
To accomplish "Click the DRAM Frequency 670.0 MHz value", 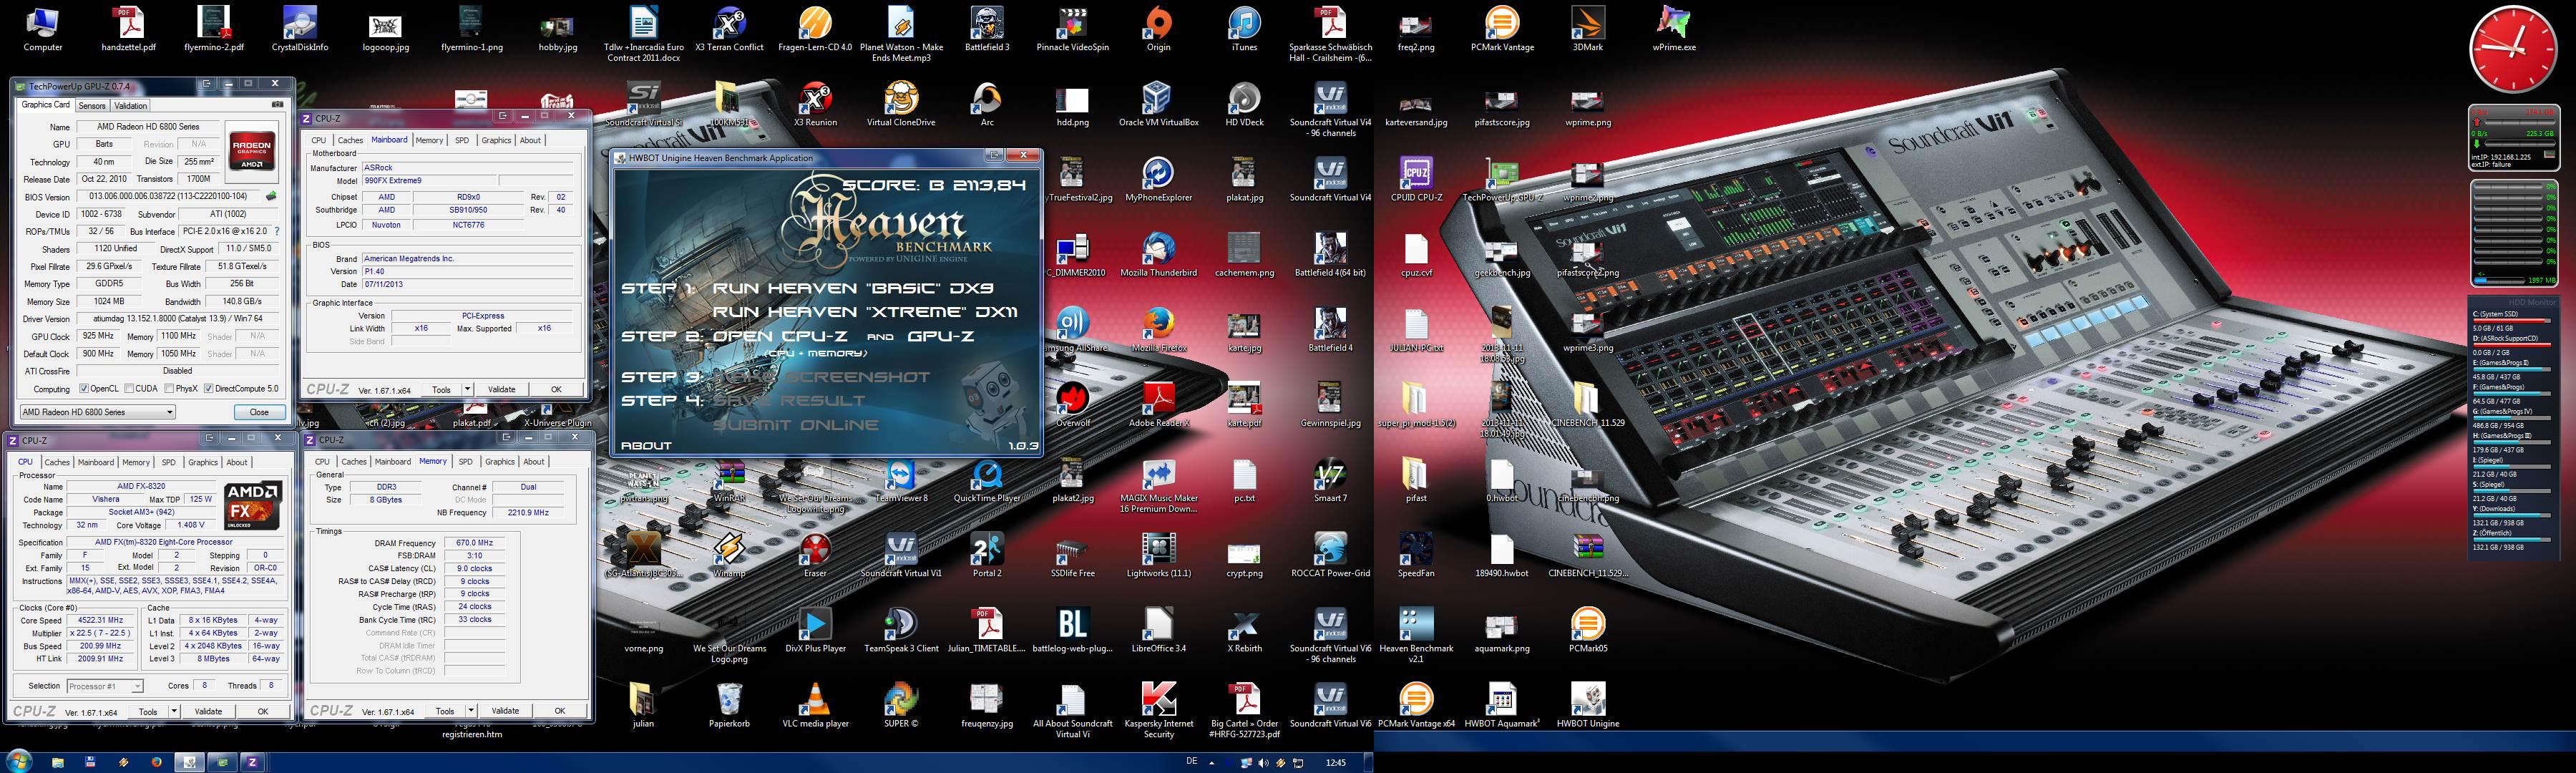I will tap(474, 543).
